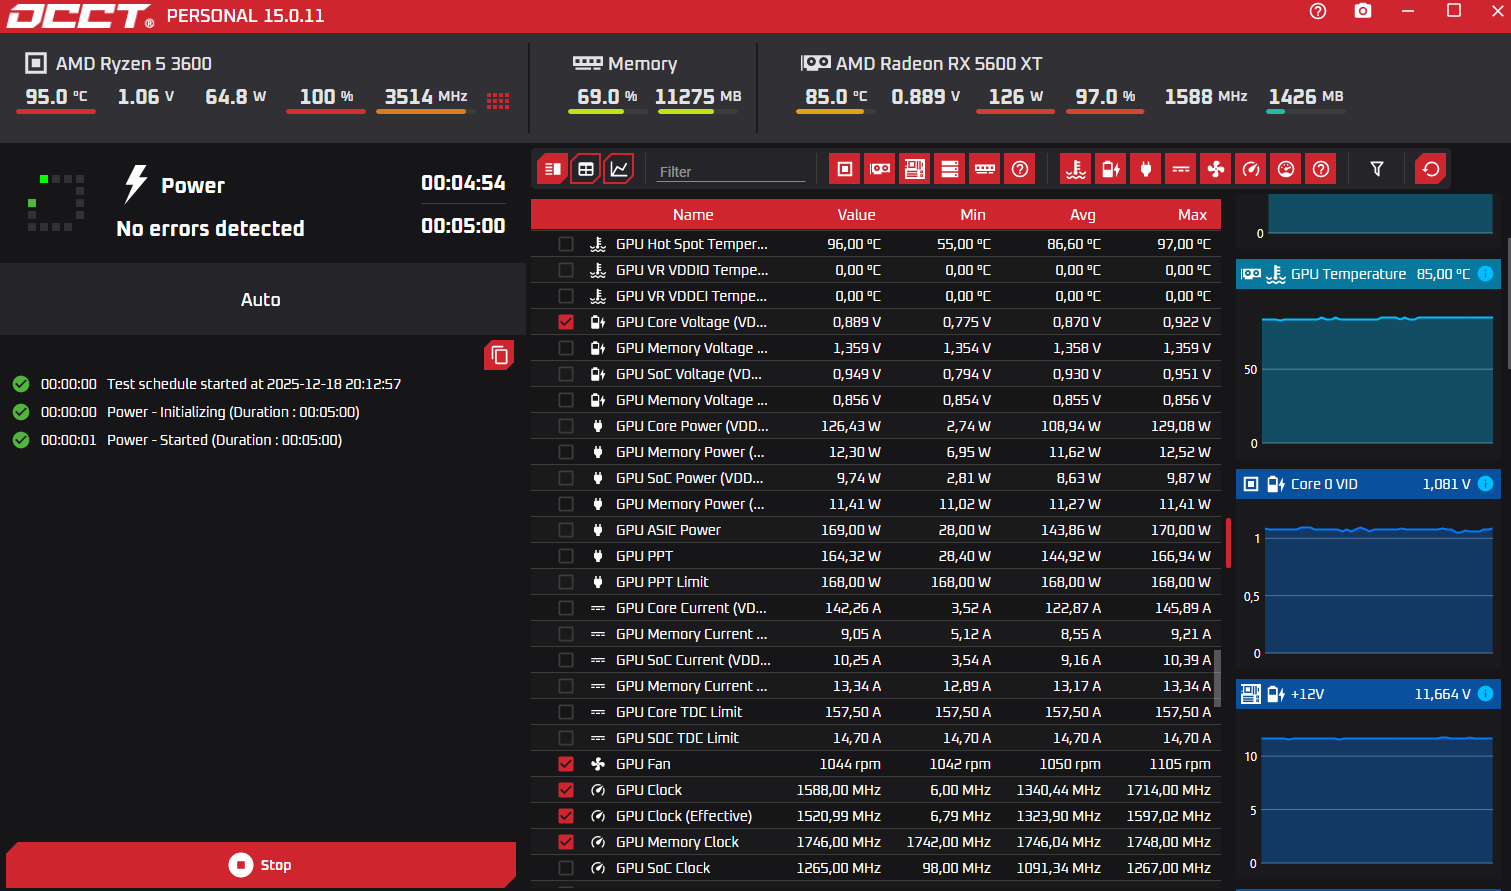Select the GPU Temperature graph header
The height and width of the screenshot is (891, 1511).
1367,274
